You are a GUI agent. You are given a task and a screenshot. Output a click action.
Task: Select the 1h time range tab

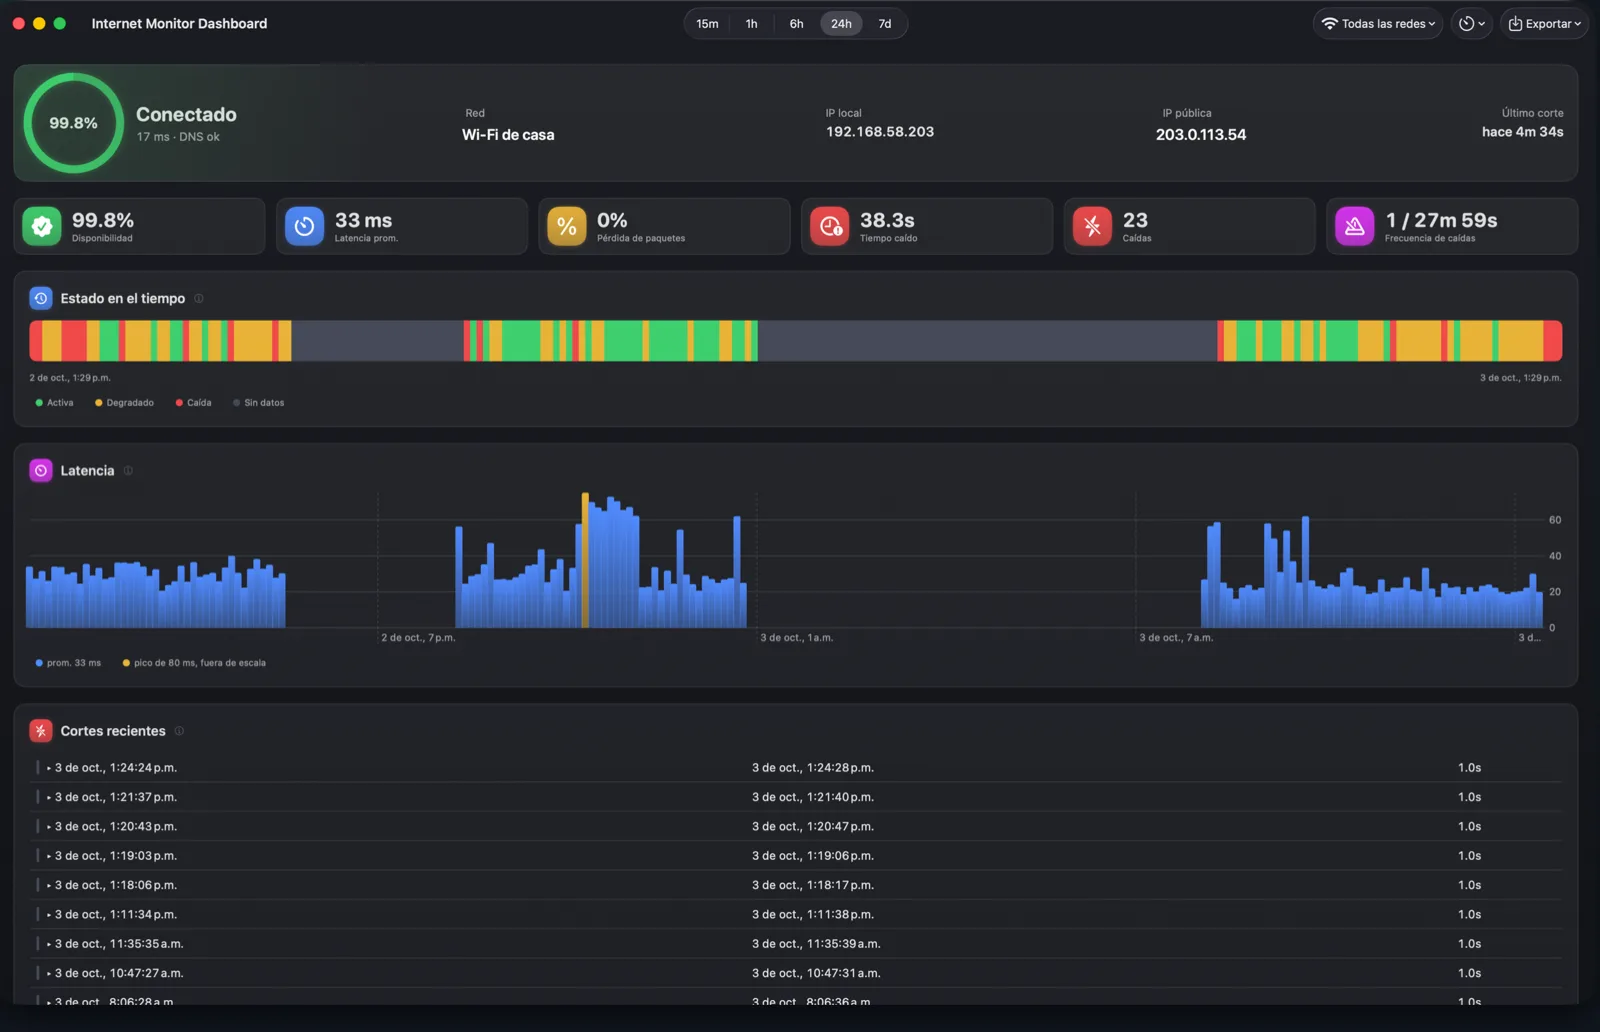(x=751, y=23)
